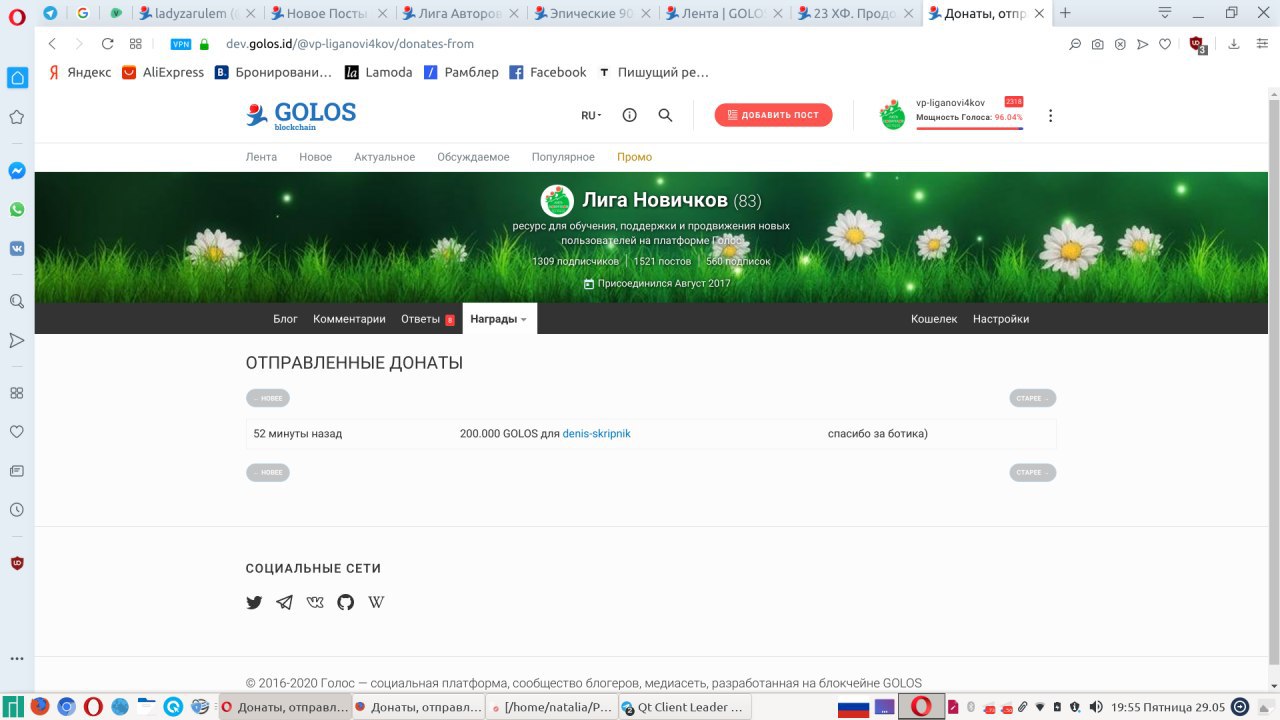The image size is (1280, 720).
Task: Expand the Награды dropdown tab
Action: pyautogui.click(x=499, y=319)
